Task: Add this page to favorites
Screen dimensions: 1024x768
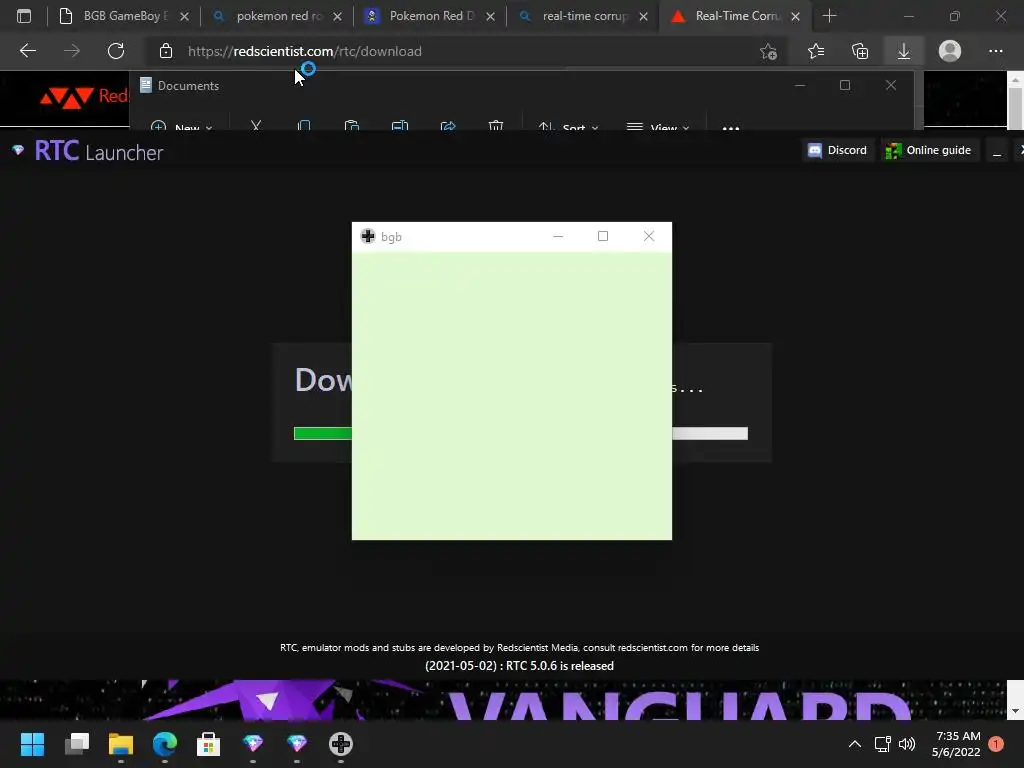Action: [769, 51]
